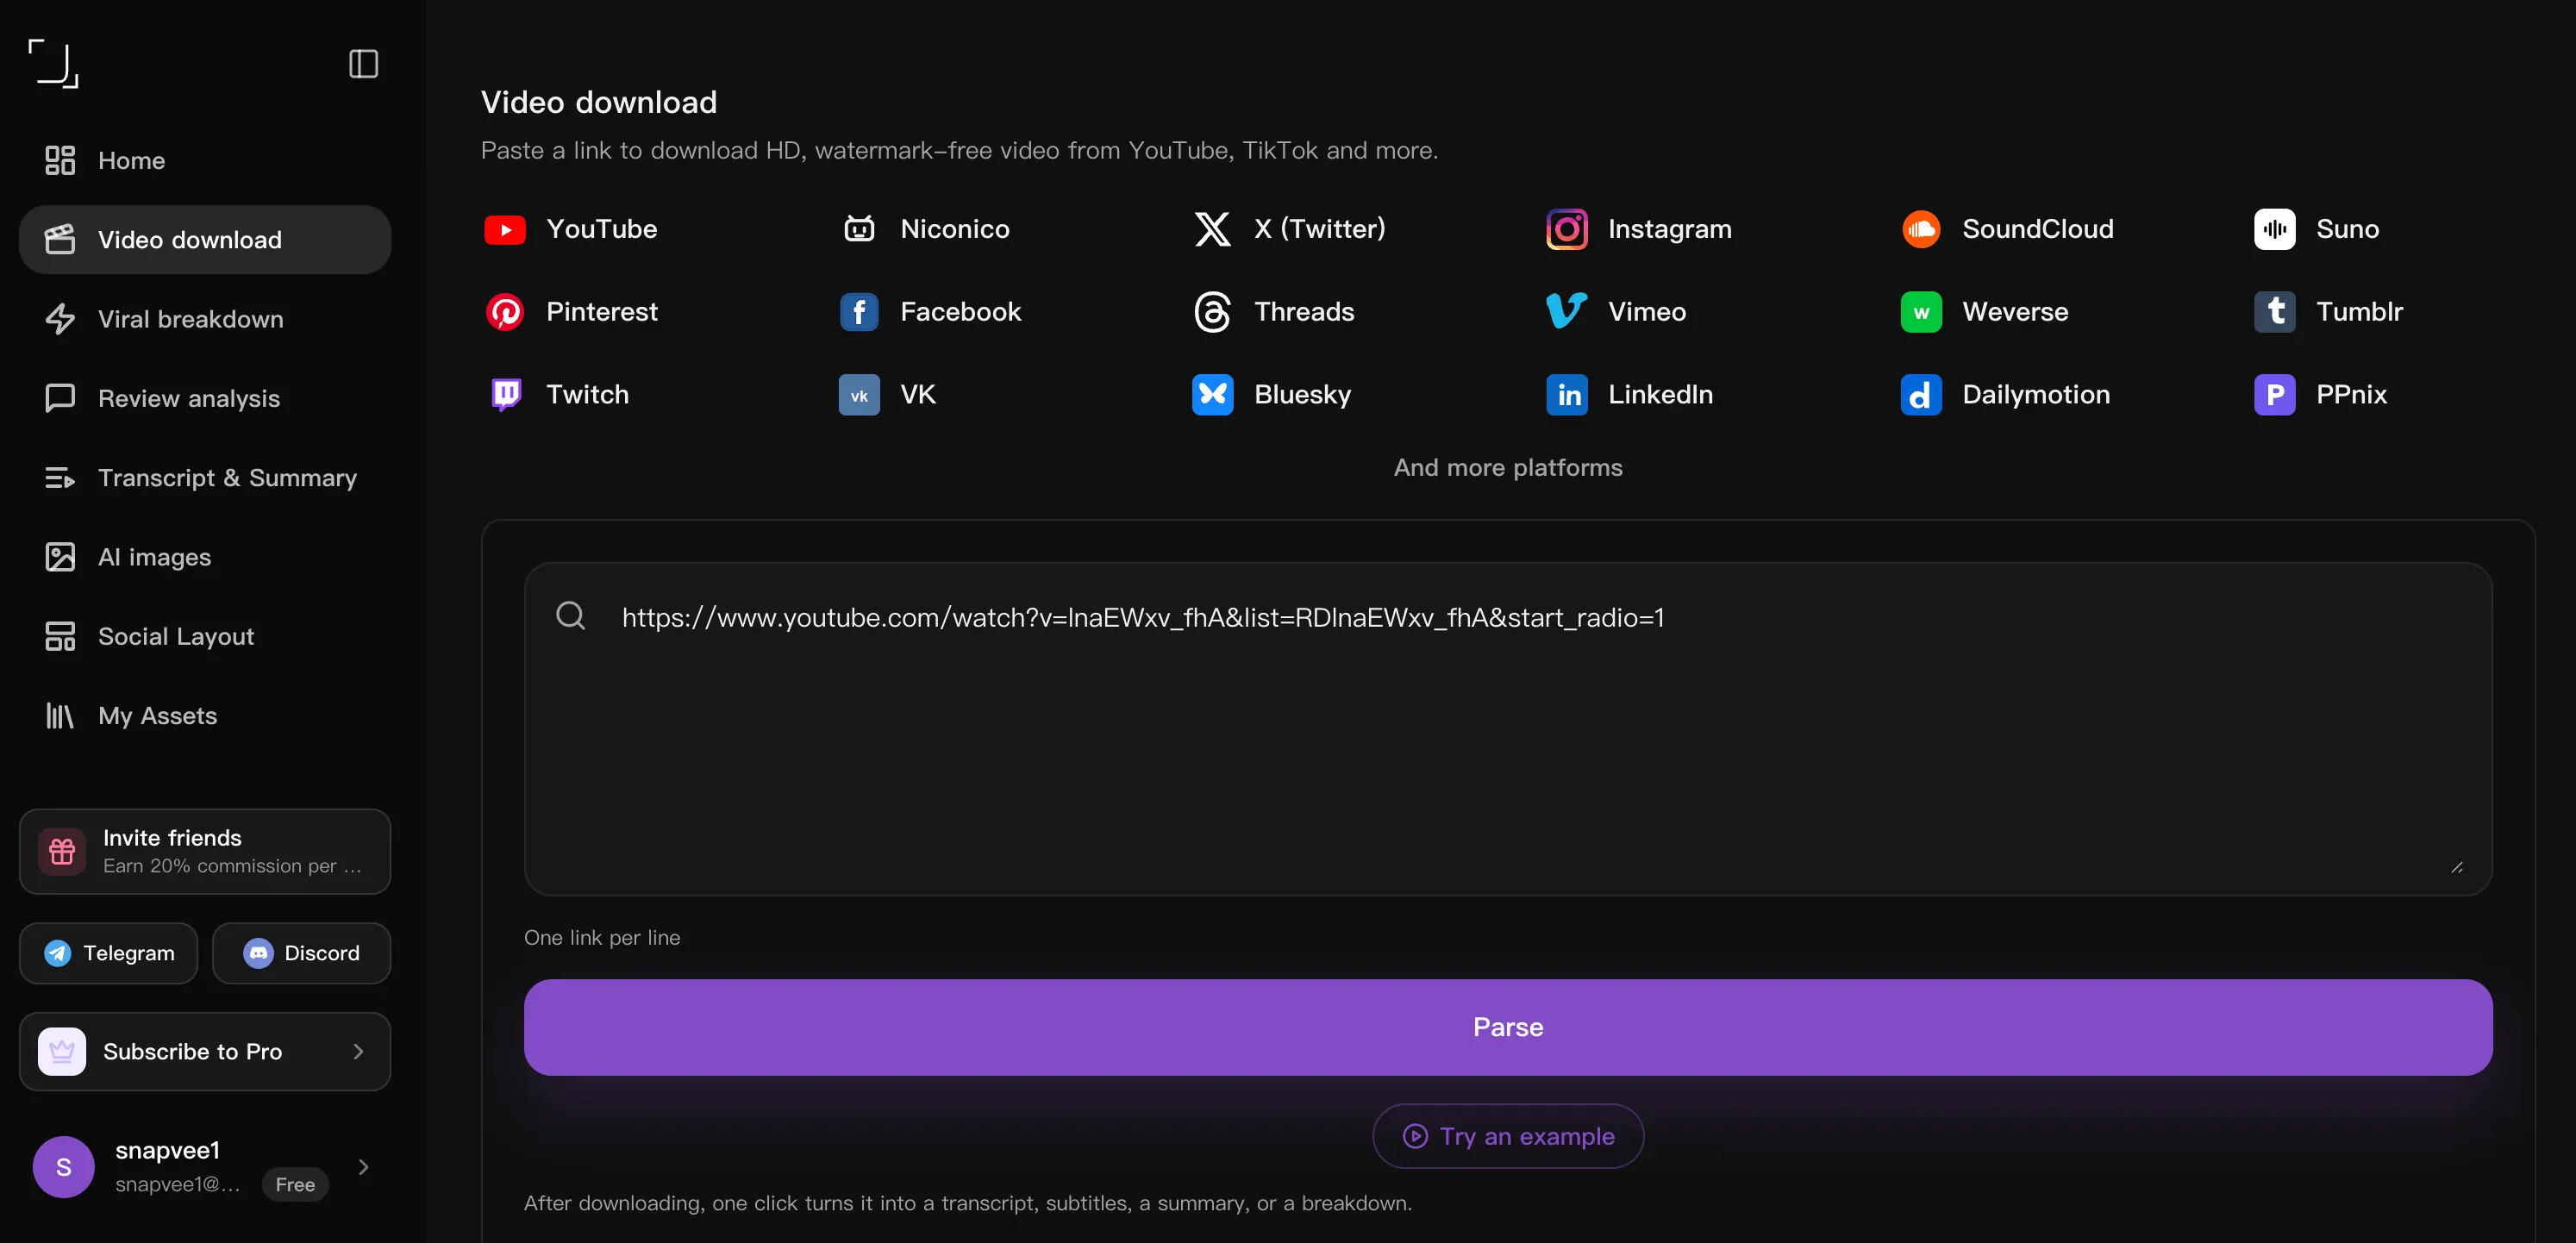Go to Home in the sidebar
Image resolution: width=2576 pixels, height=1243 pixels.
pos(204,160)
